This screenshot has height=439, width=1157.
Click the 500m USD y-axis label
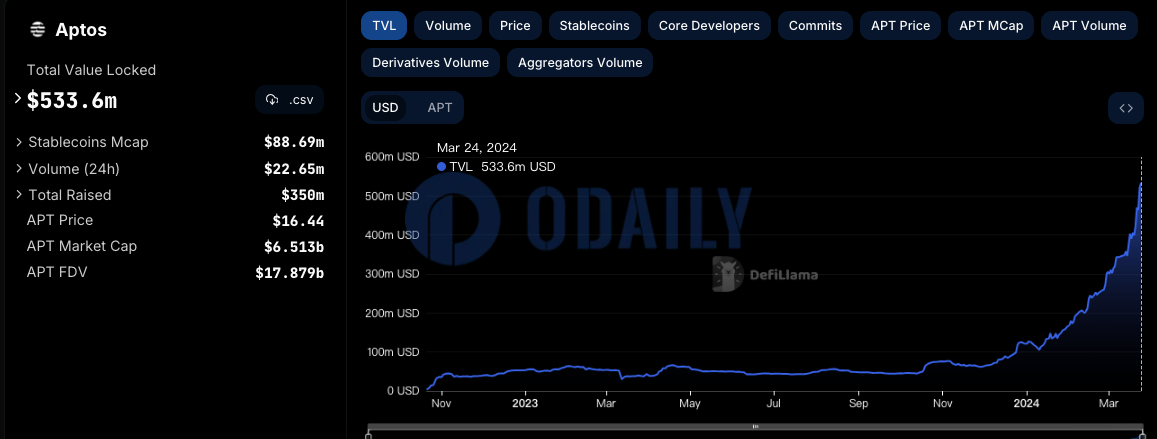click(393, 196)
